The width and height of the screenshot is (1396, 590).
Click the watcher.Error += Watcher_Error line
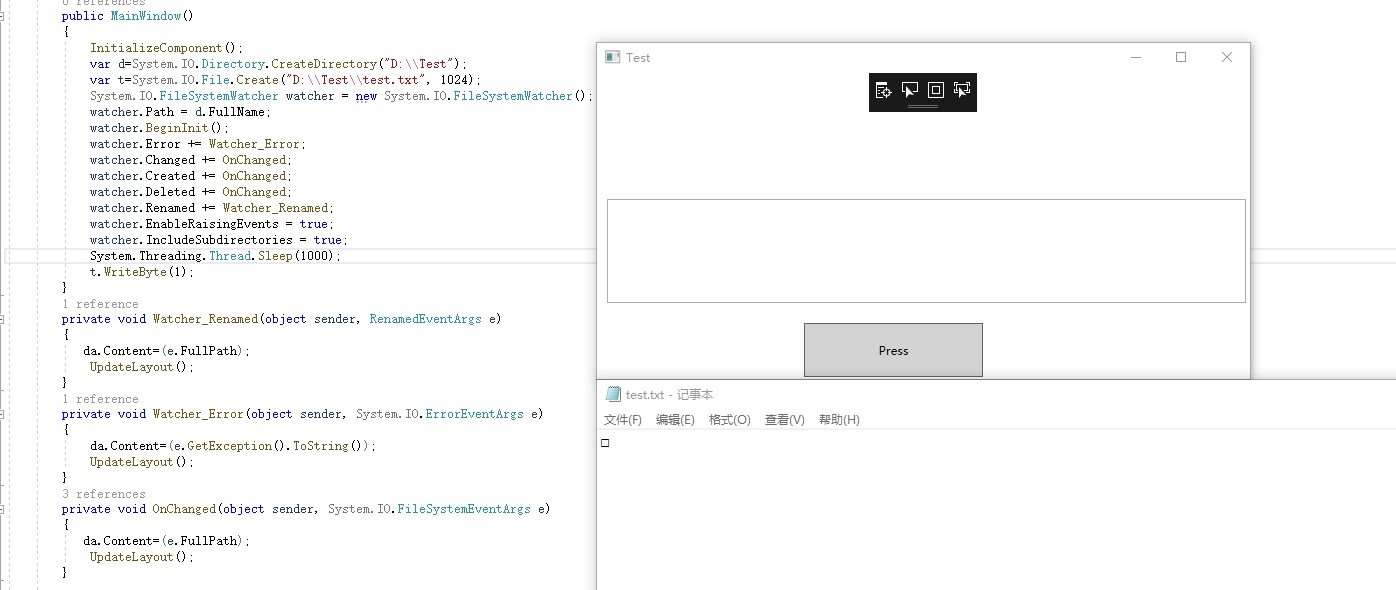(198, 144)
